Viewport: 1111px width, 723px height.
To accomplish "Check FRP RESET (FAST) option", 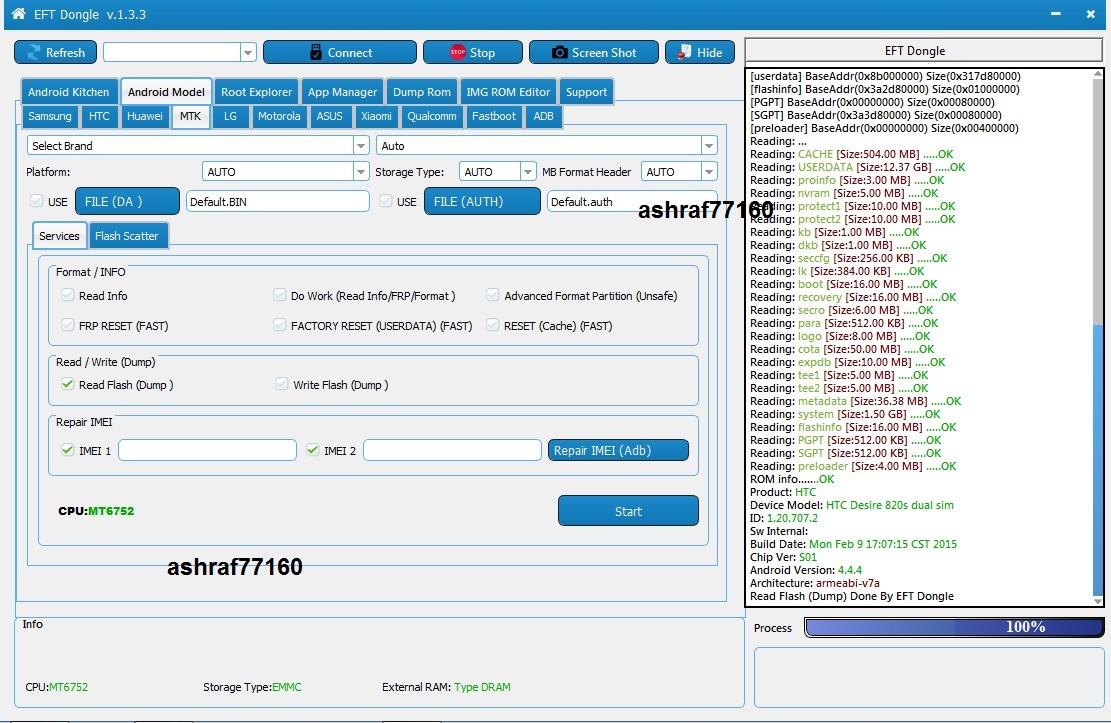I will (x=67, y=325).
